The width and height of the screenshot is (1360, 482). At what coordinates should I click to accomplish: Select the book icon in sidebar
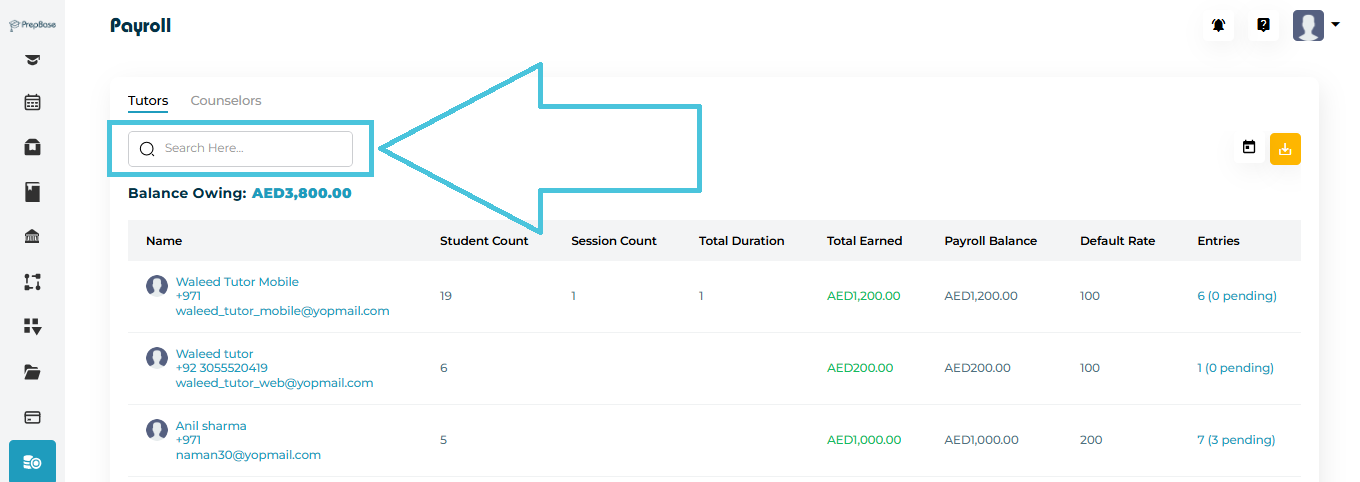(x=32, y=192)
